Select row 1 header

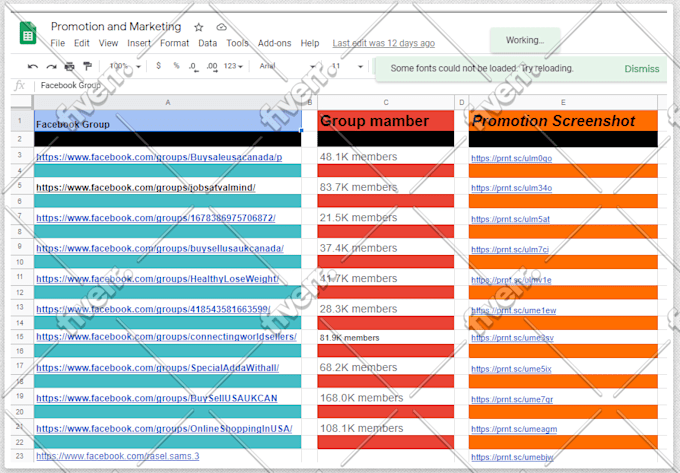coord(20,121)
